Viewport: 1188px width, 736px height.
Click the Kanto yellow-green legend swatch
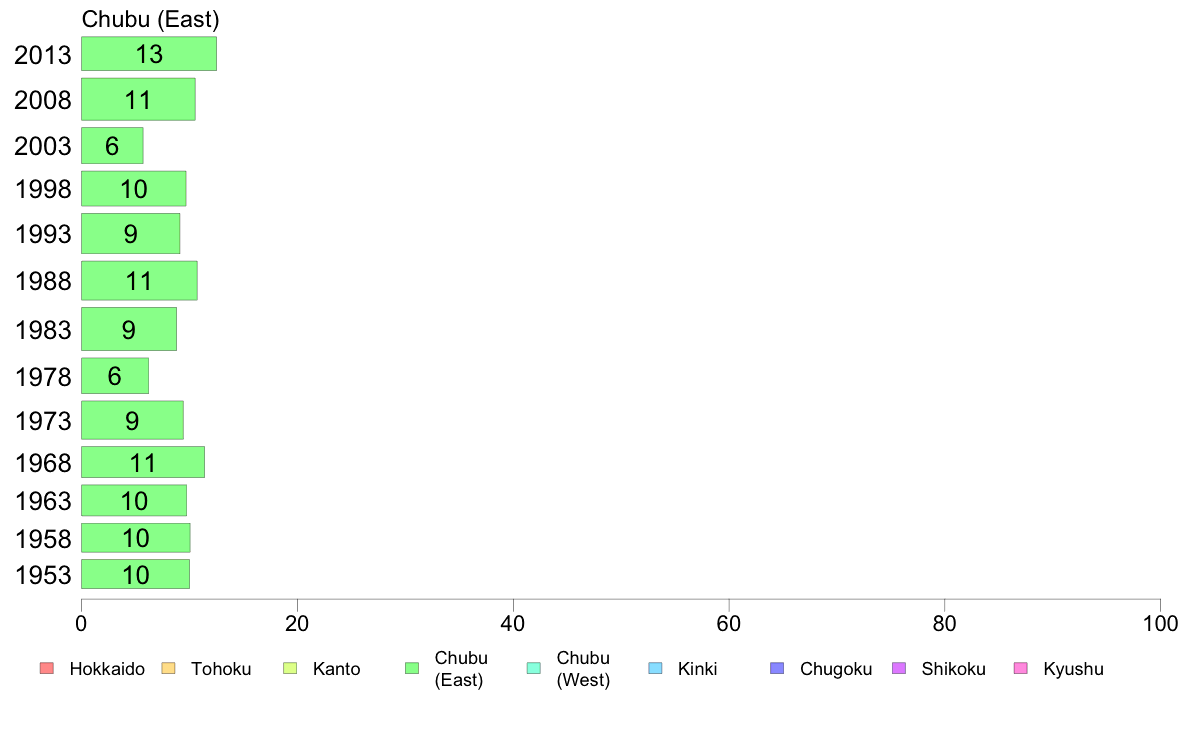point(290,669)
